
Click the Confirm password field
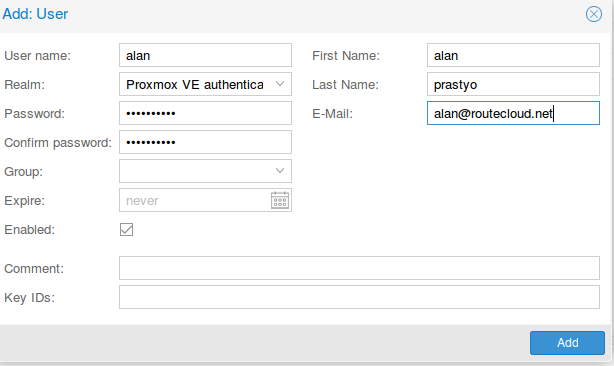click(x=205, y=142)
